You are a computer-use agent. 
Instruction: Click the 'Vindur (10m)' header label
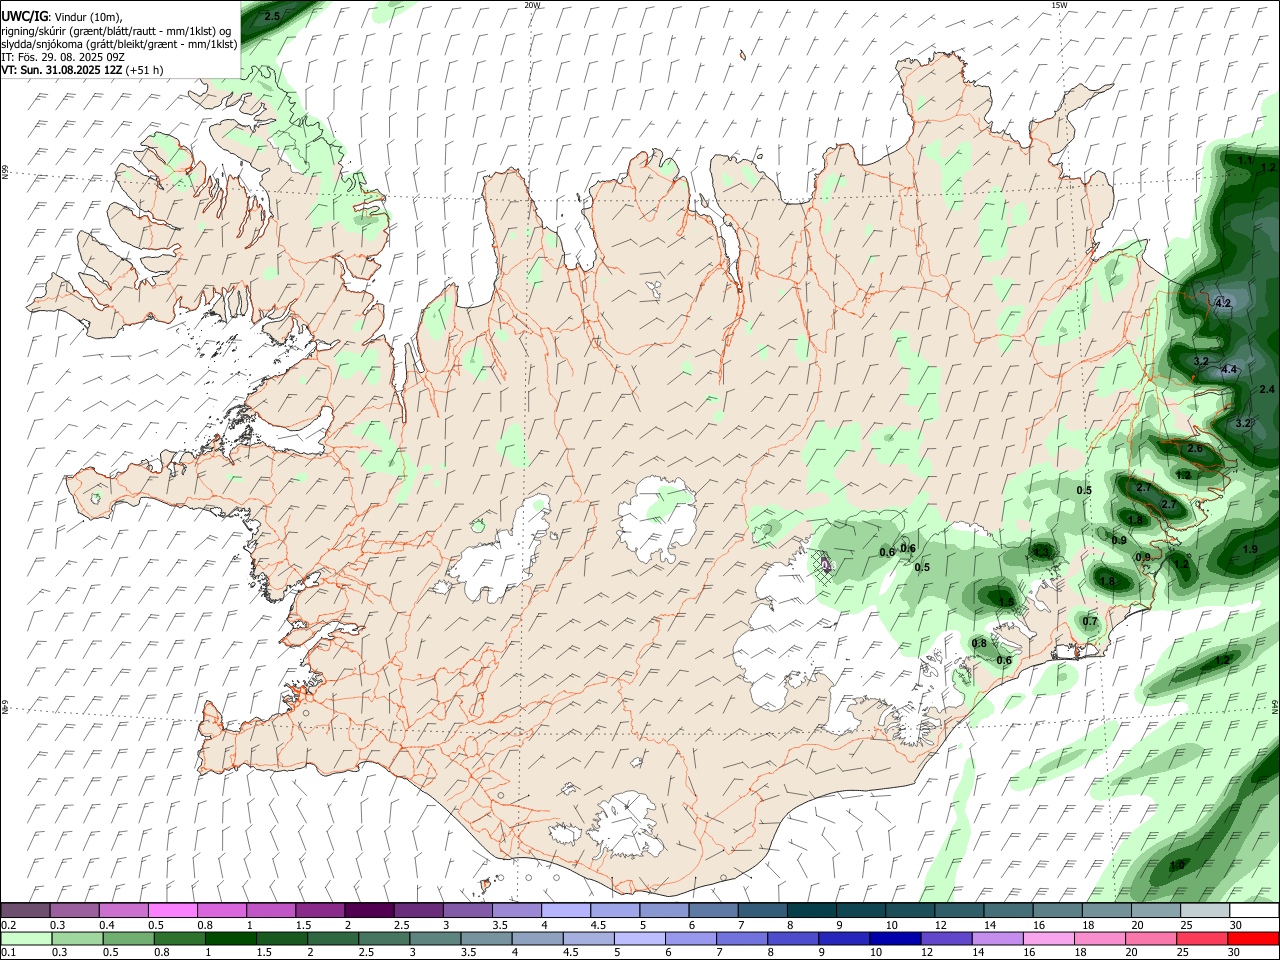tap(88, 16)
